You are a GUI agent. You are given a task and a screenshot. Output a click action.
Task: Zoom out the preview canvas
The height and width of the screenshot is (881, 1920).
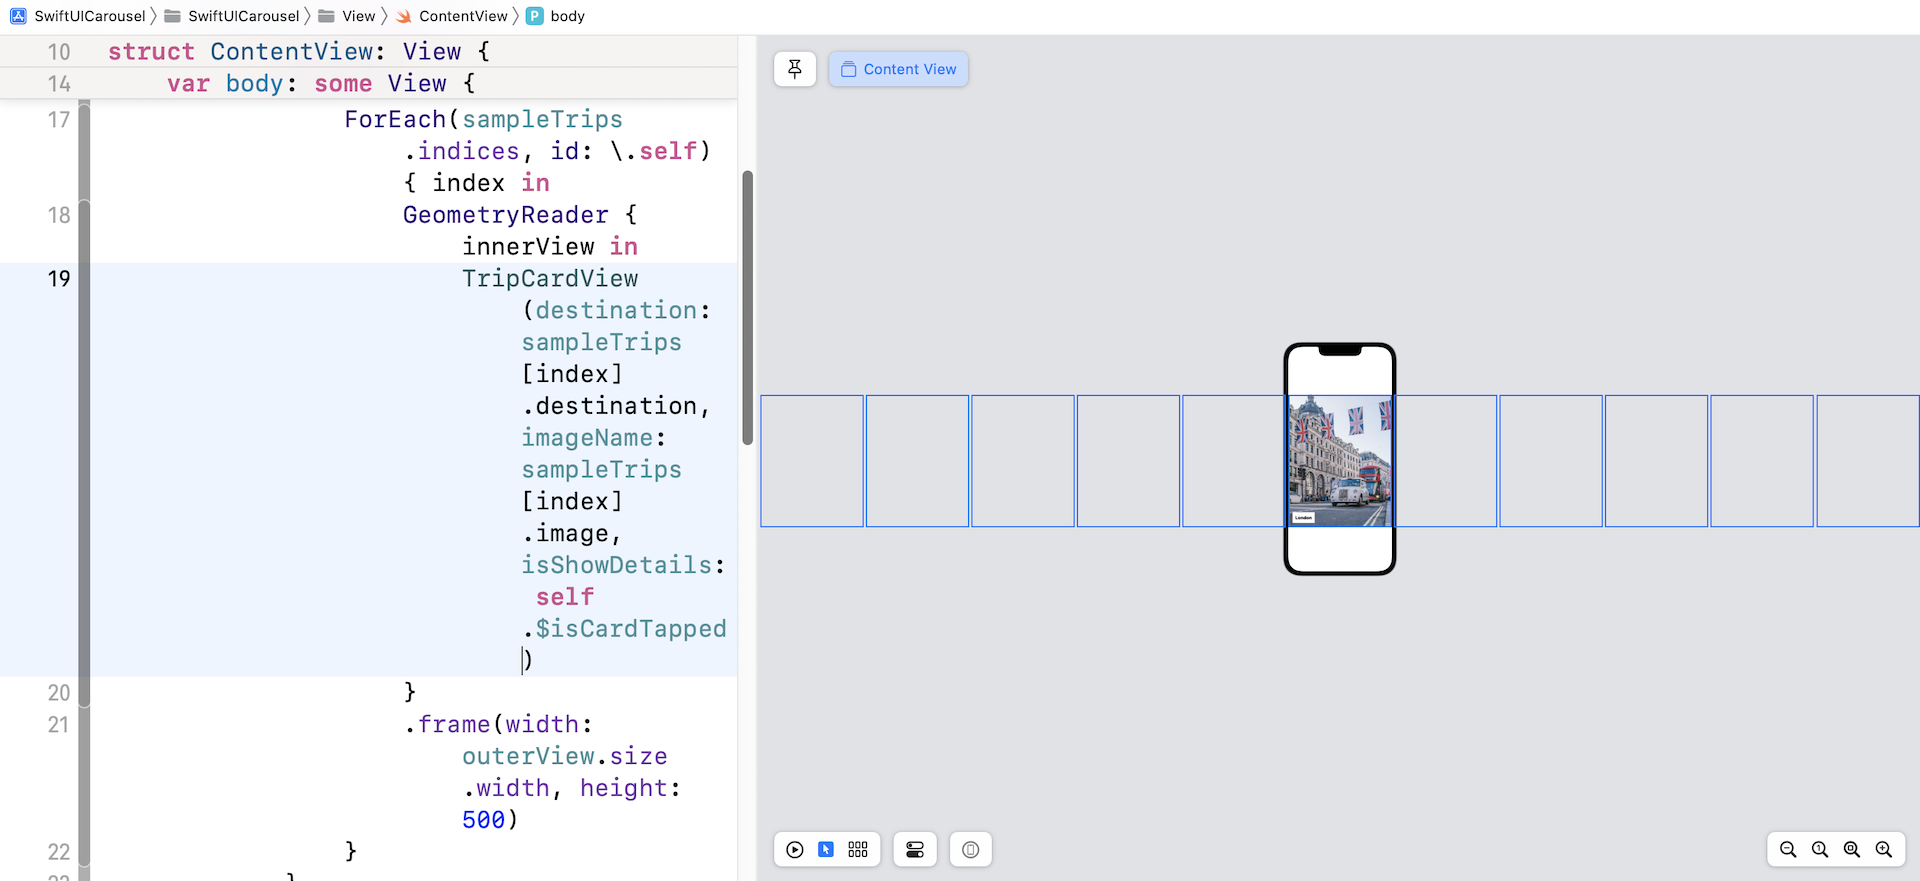click(x=1788, y=850)
